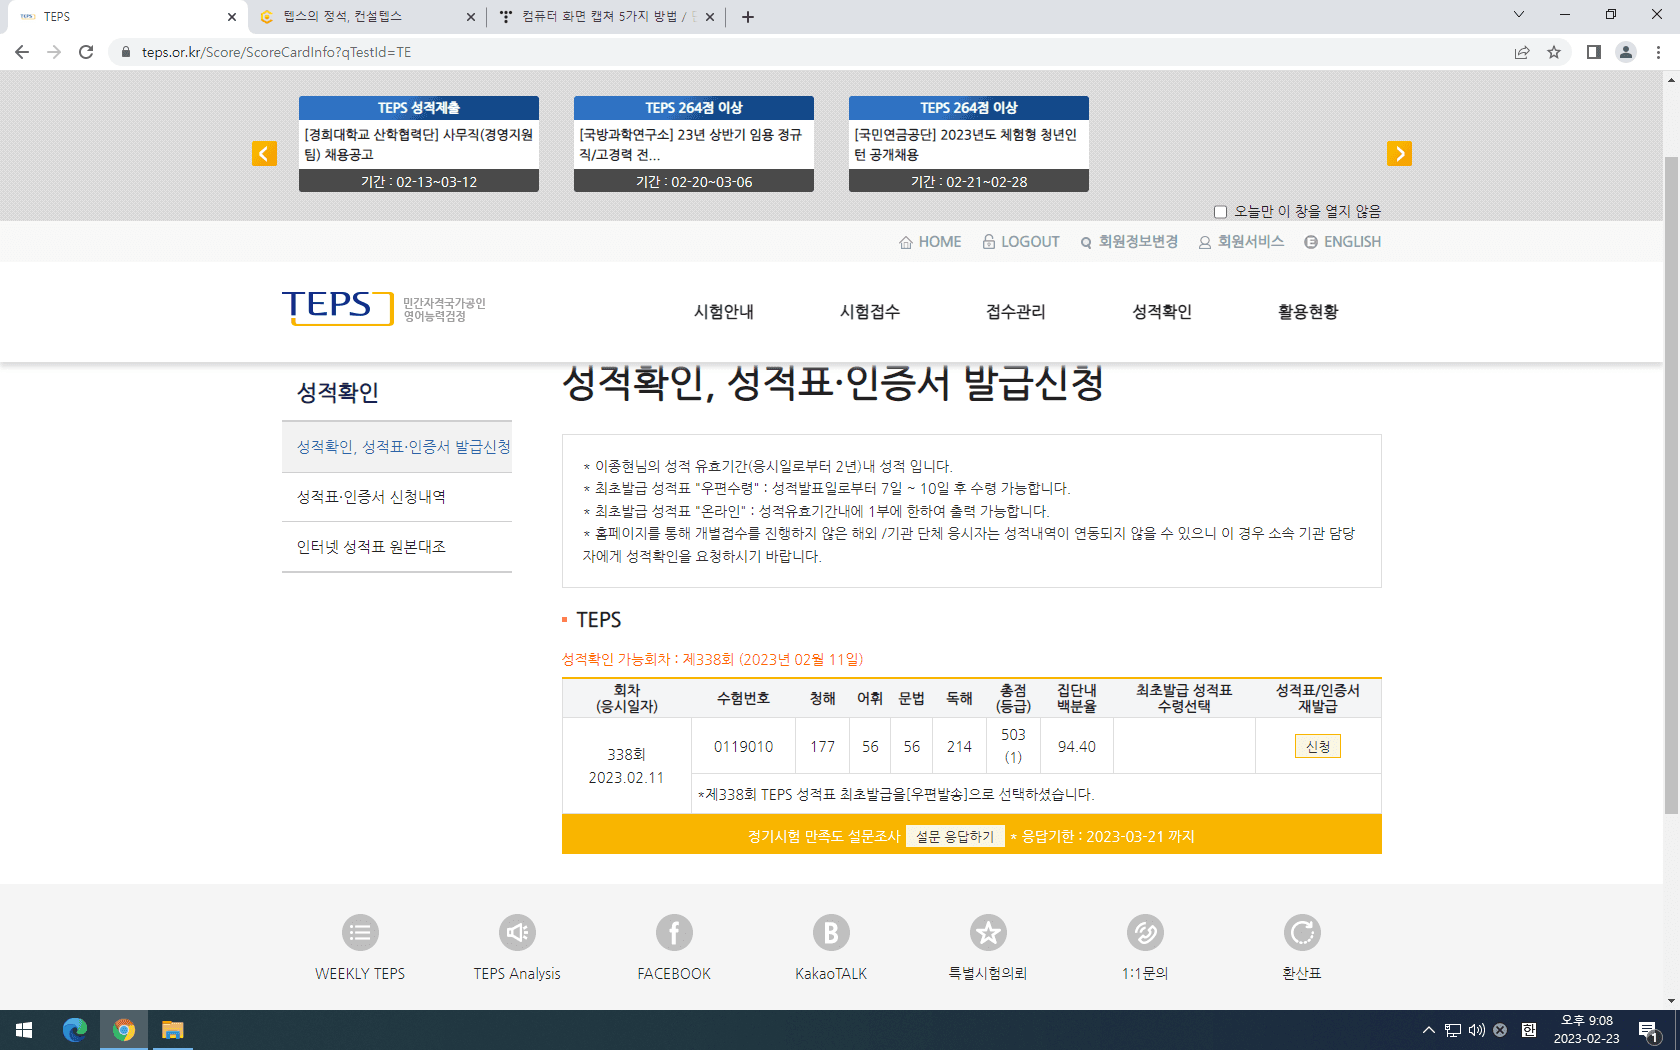The height and width of the screenshot is (1050, 1680).
Task: Click the 설문 응답하기 survey button
Action: coord(955,836)
